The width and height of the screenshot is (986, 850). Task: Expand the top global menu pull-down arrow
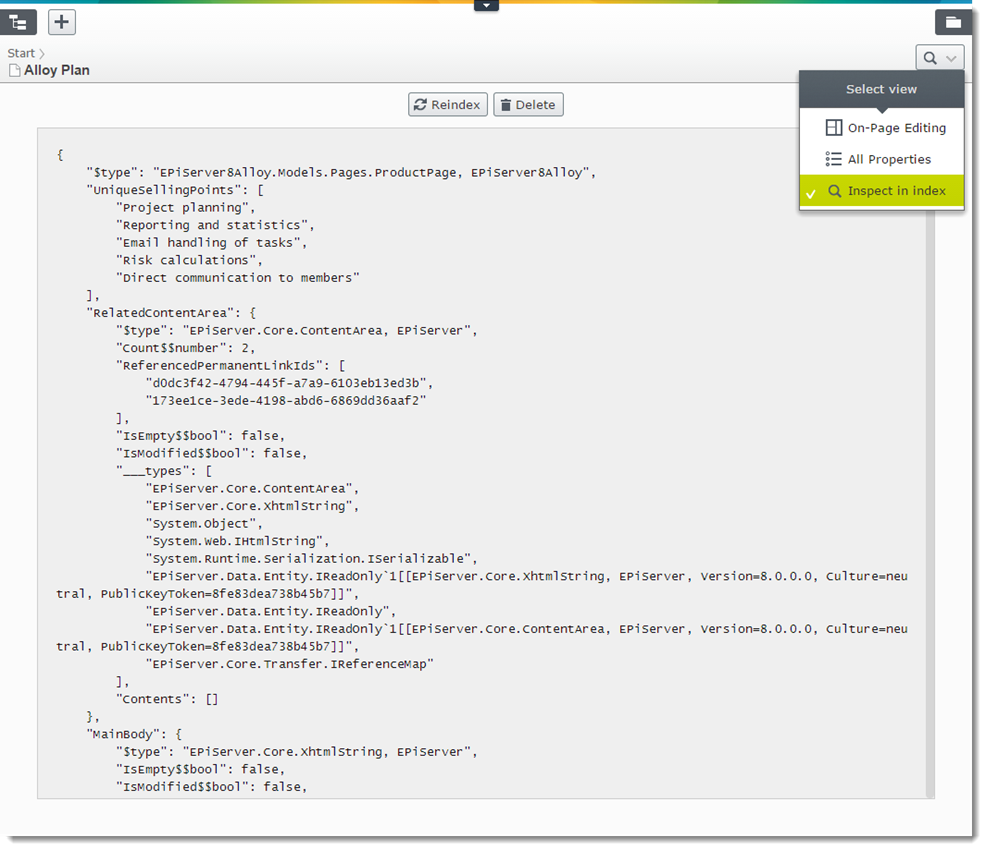click(x=486, y=6)
